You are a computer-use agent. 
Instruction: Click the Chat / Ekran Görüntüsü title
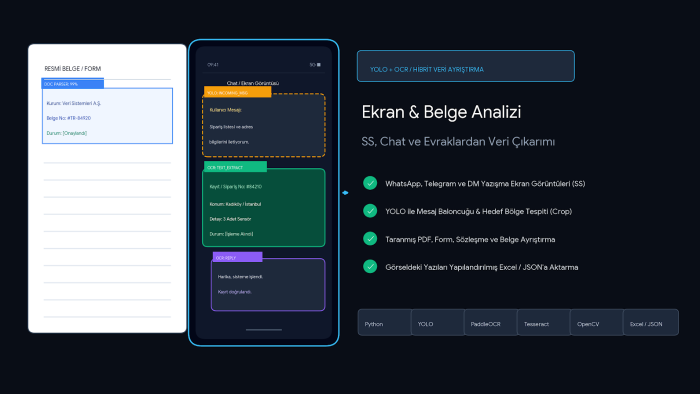(253, 83)
